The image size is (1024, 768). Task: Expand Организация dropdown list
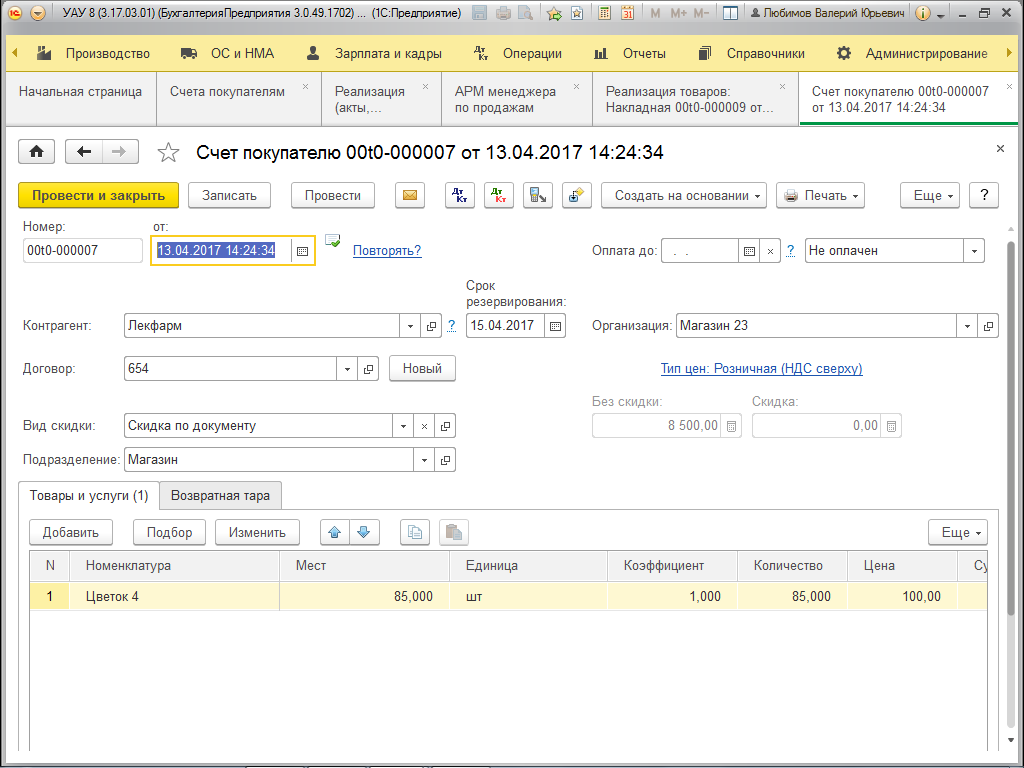(x=967, y=326)
